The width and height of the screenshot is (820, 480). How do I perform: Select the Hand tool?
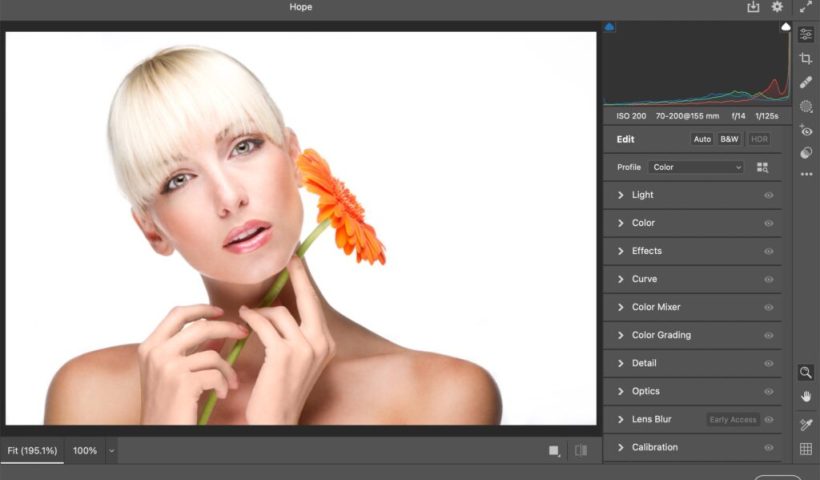(806, 397)
